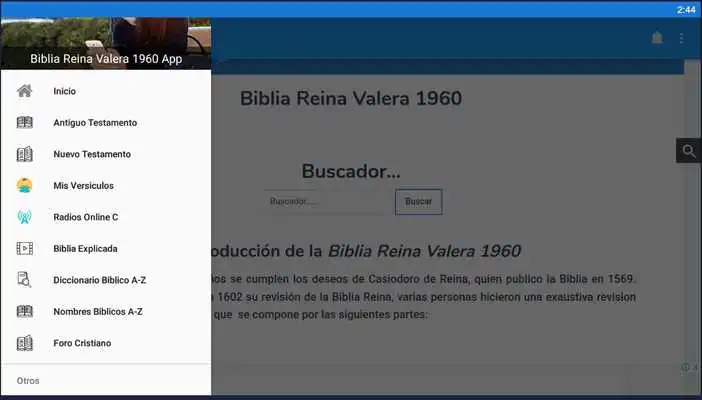Select Antiguo Testamento from drawer
Image resolution: width=702 pixels, height=400 pixels.
(106, 122)
